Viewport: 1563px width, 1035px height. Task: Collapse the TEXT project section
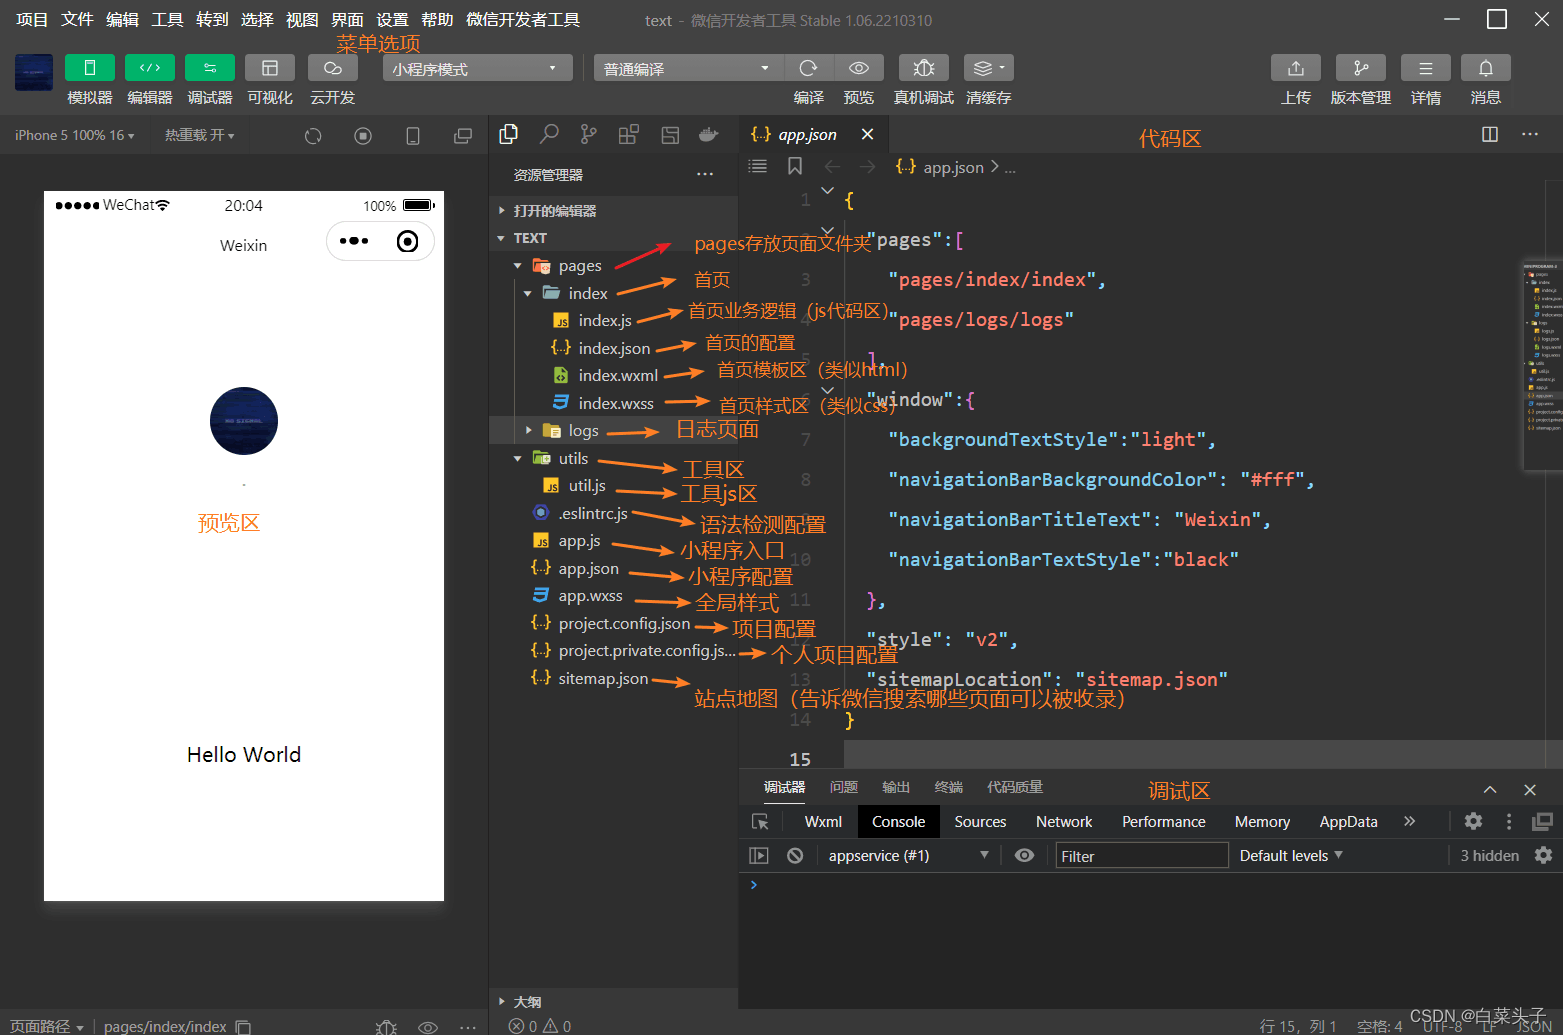tap(613, 238)
